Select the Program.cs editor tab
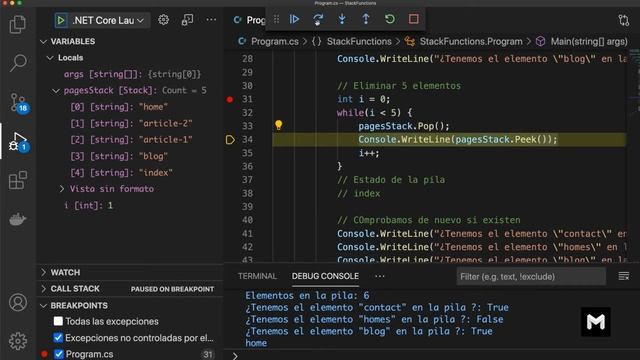 249,20
